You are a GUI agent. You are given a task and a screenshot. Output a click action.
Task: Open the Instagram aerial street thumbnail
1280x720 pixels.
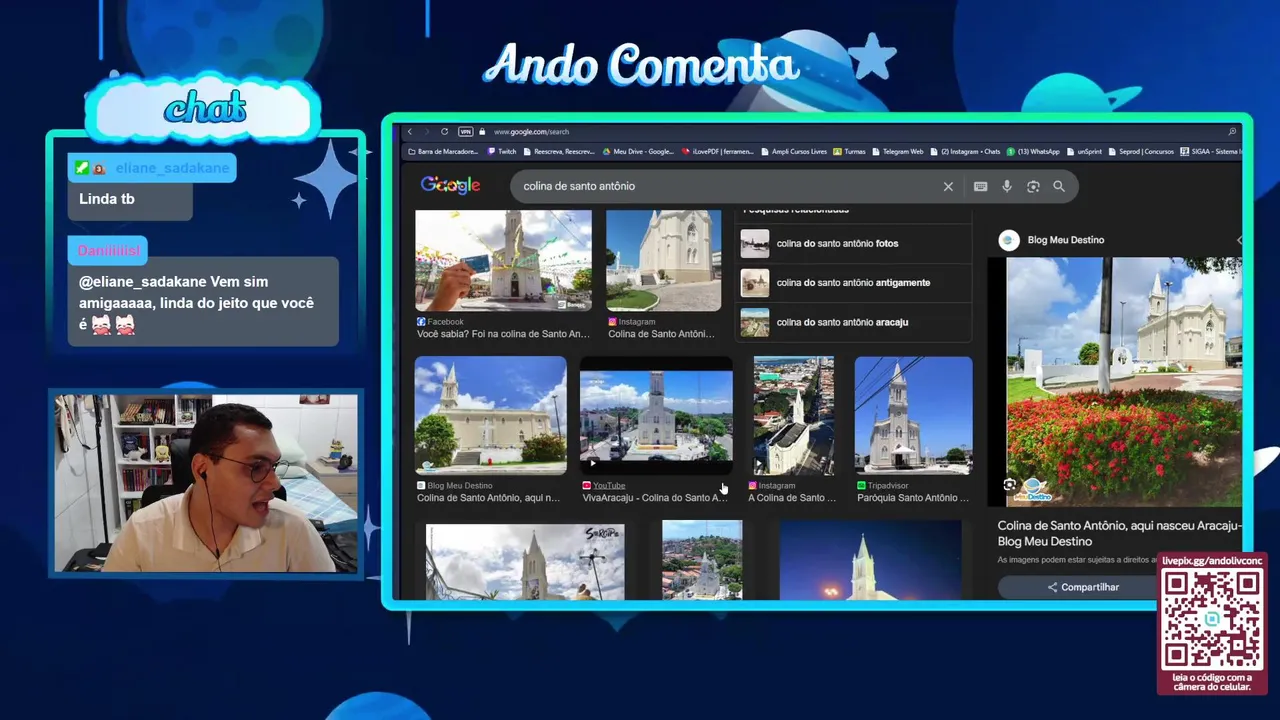tap(793, 415)
